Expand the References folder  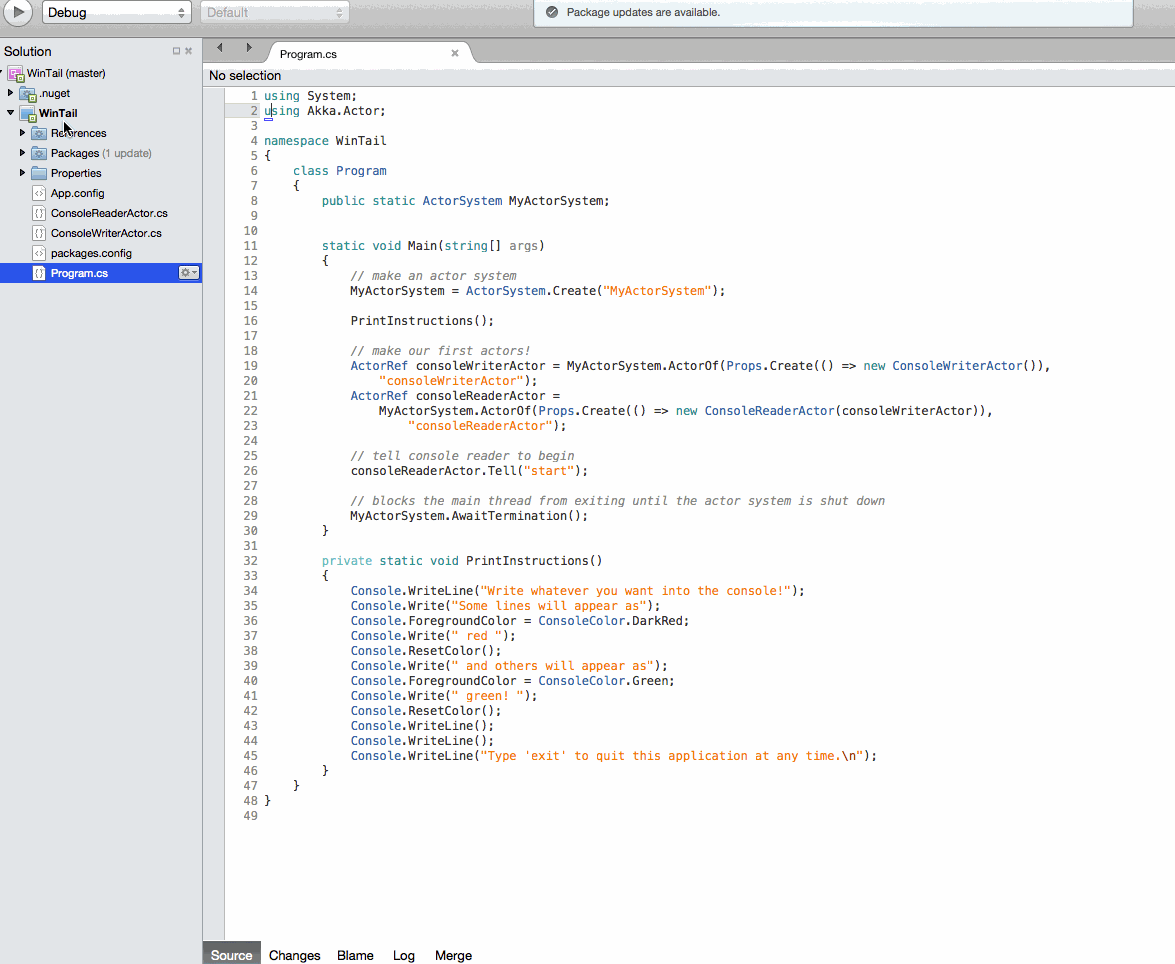pos(23,133)
